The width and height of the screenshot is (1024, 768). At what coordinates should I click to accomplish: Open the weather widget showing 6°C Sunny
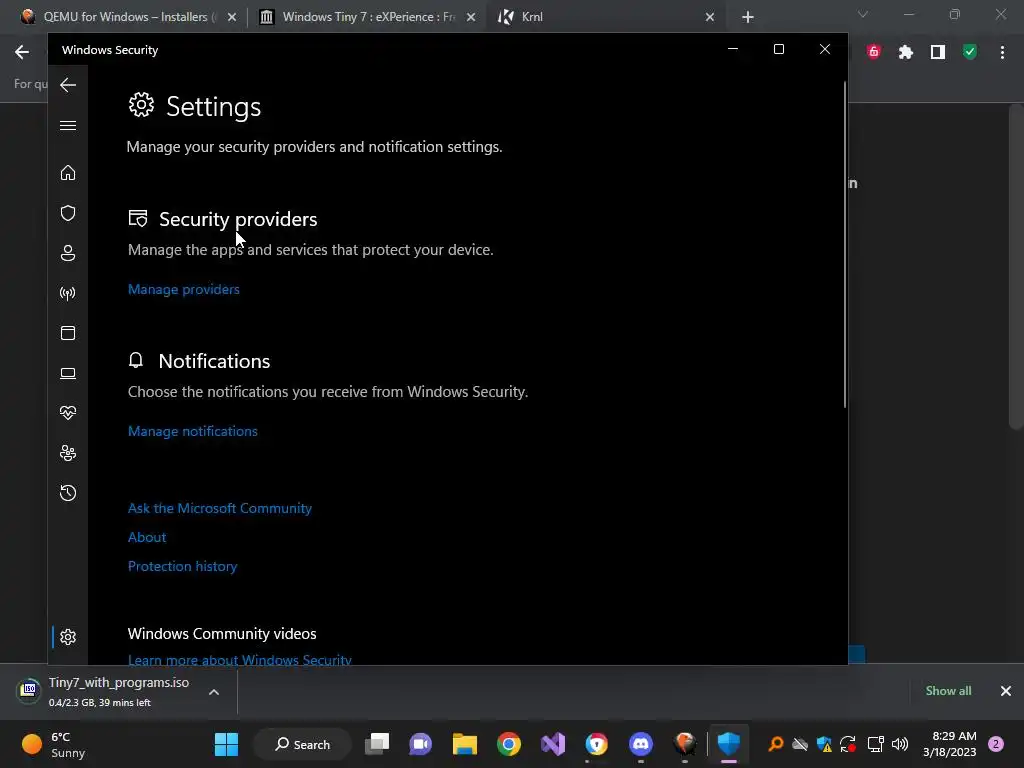tap(54, 744)
